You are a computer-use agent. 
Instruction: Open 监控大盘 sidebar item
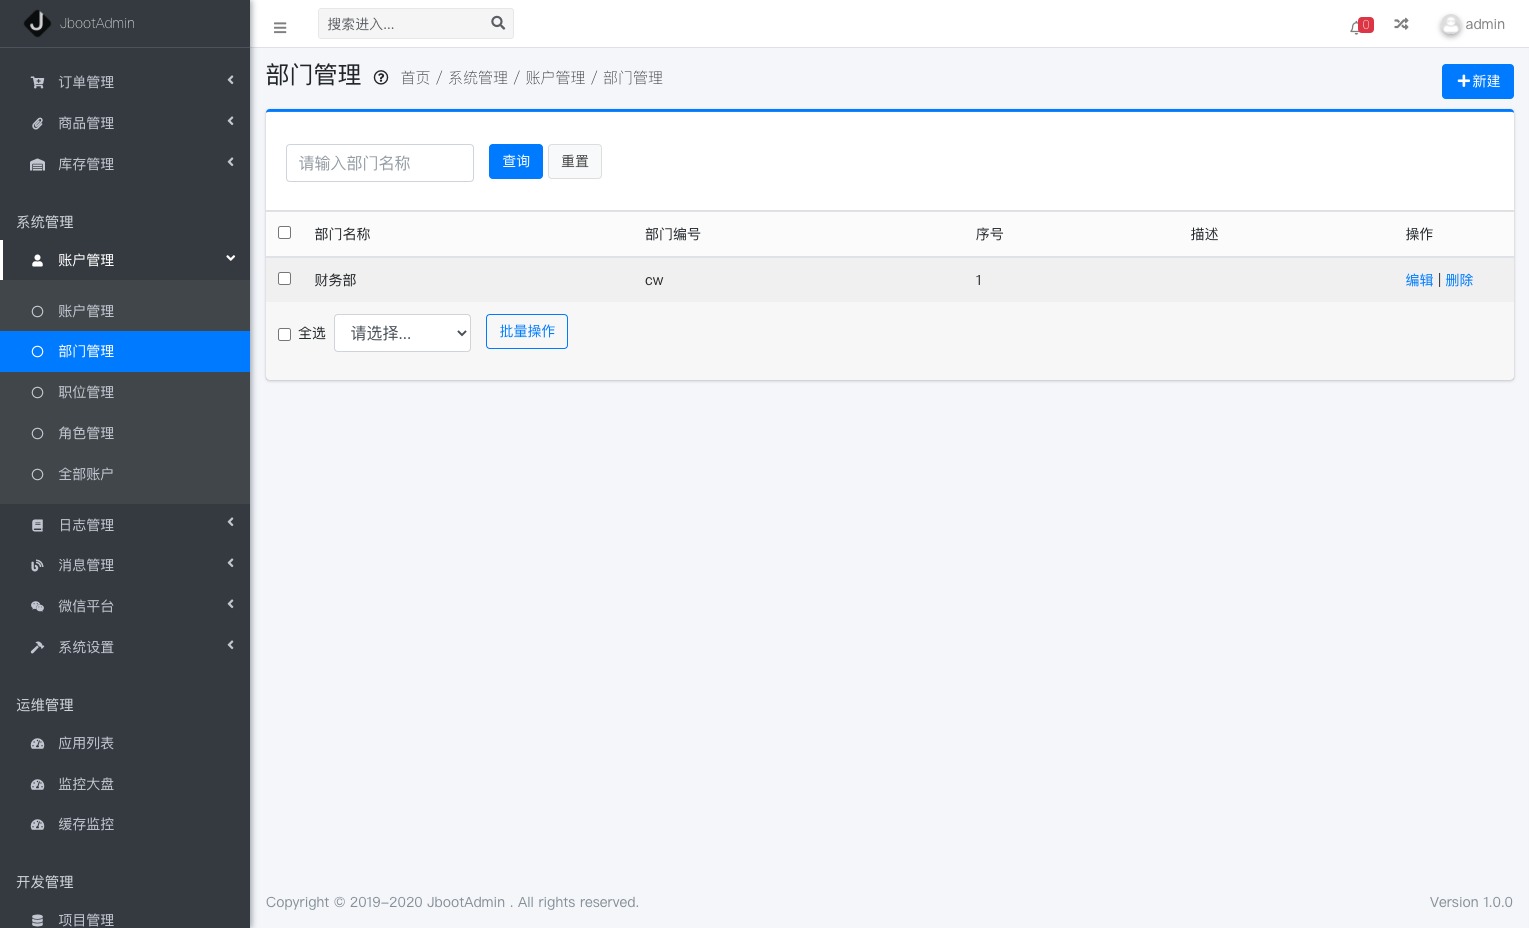point(125,784)
